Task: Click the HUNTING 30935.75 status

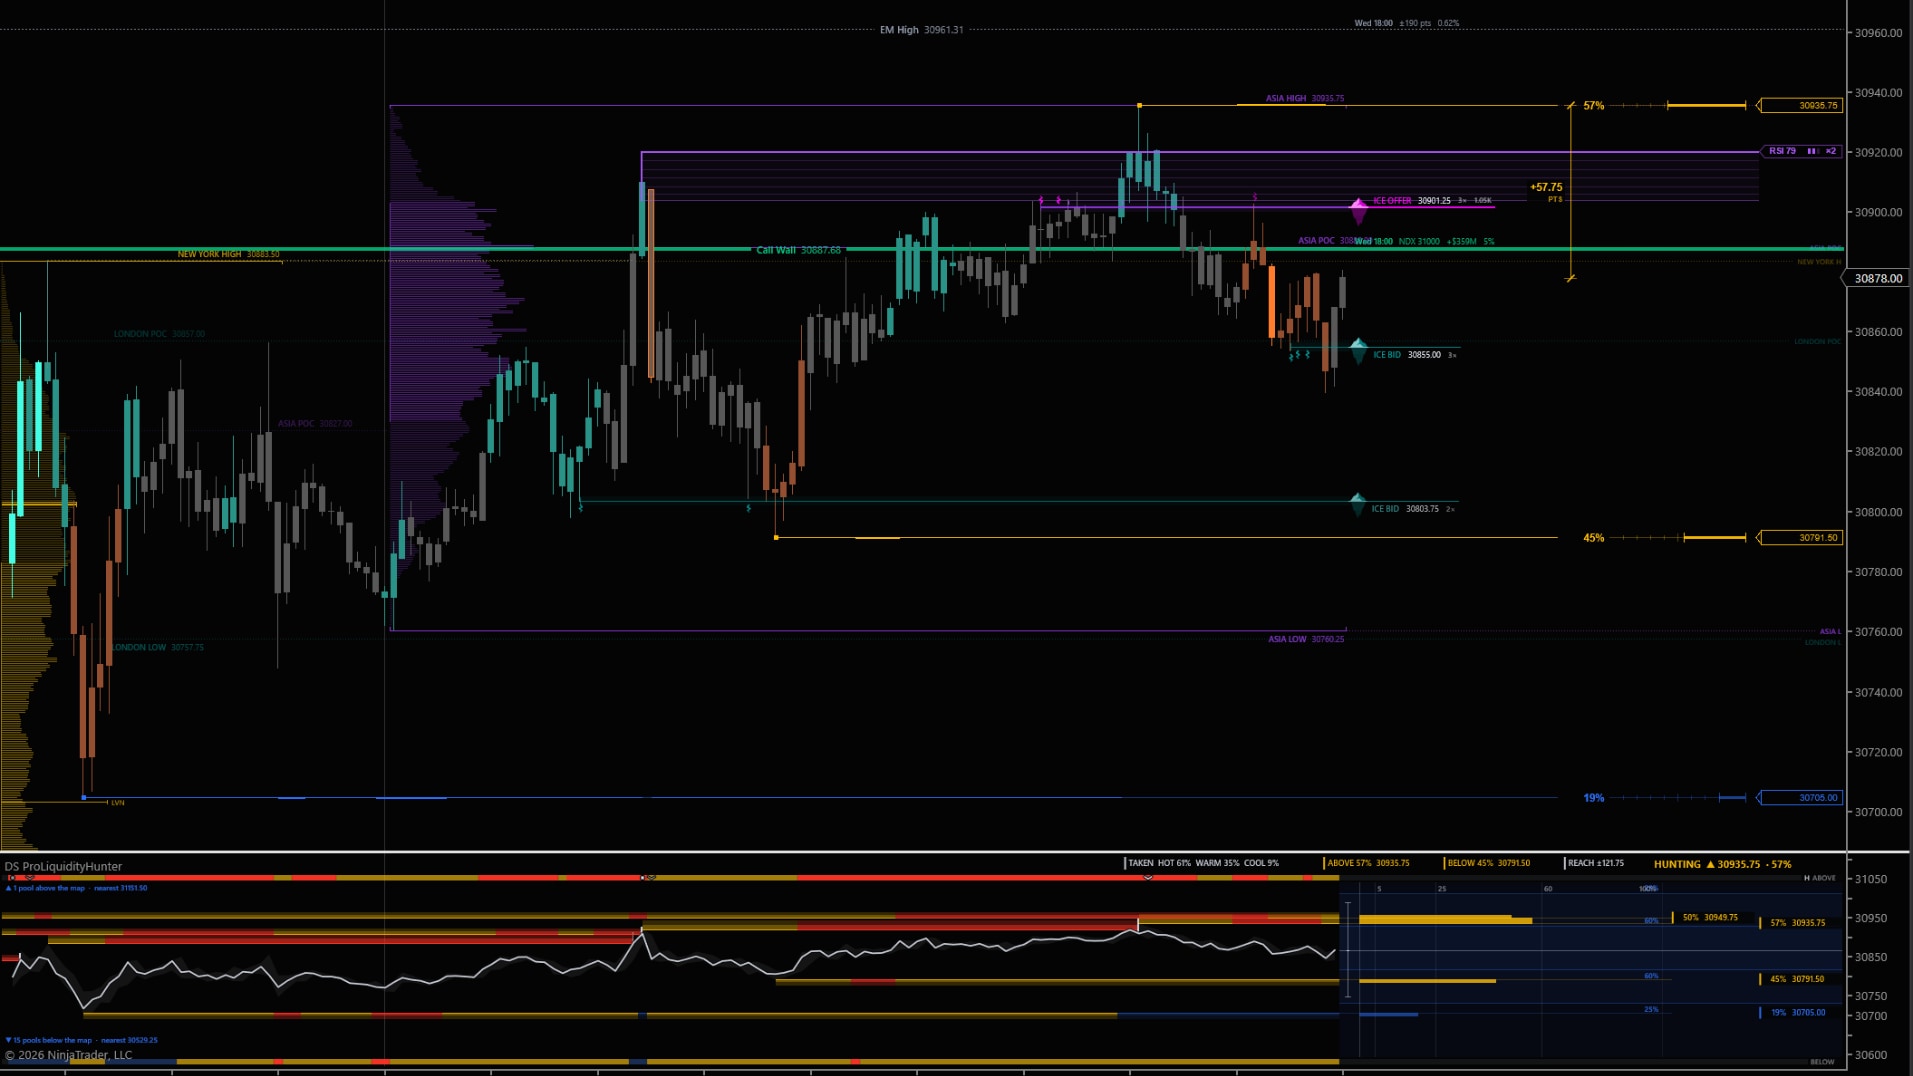Action: coord(1722,864)
